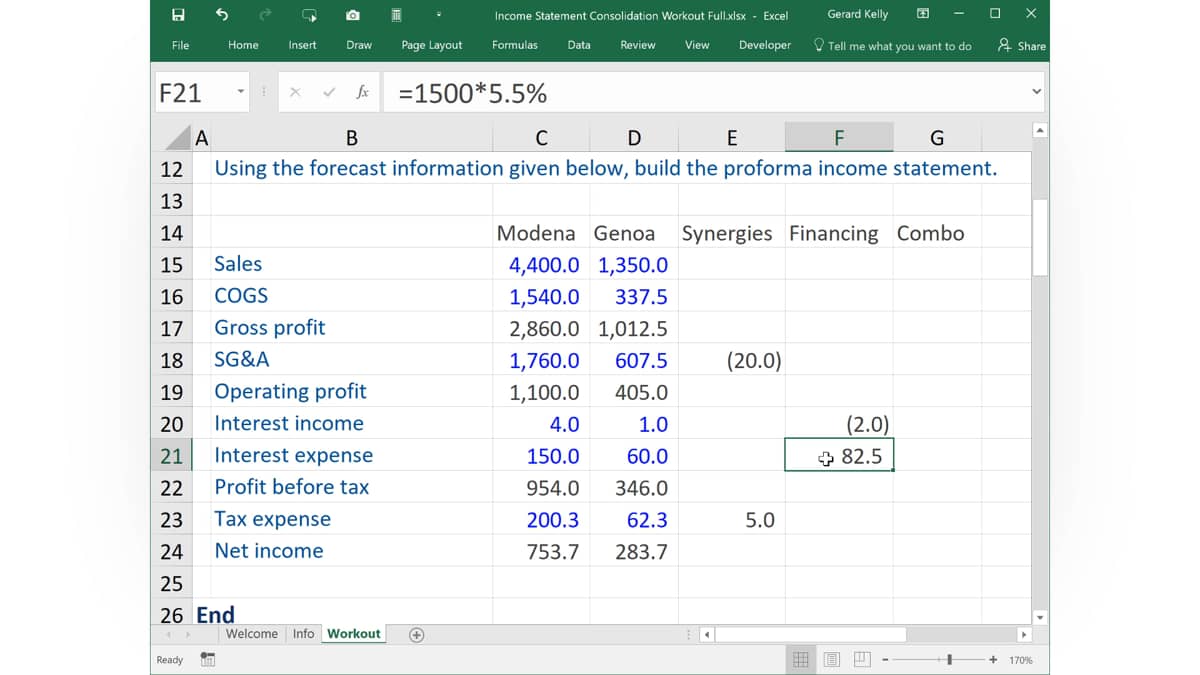Select the Net income label cell

pyautogui.click(x=351, y=551)
